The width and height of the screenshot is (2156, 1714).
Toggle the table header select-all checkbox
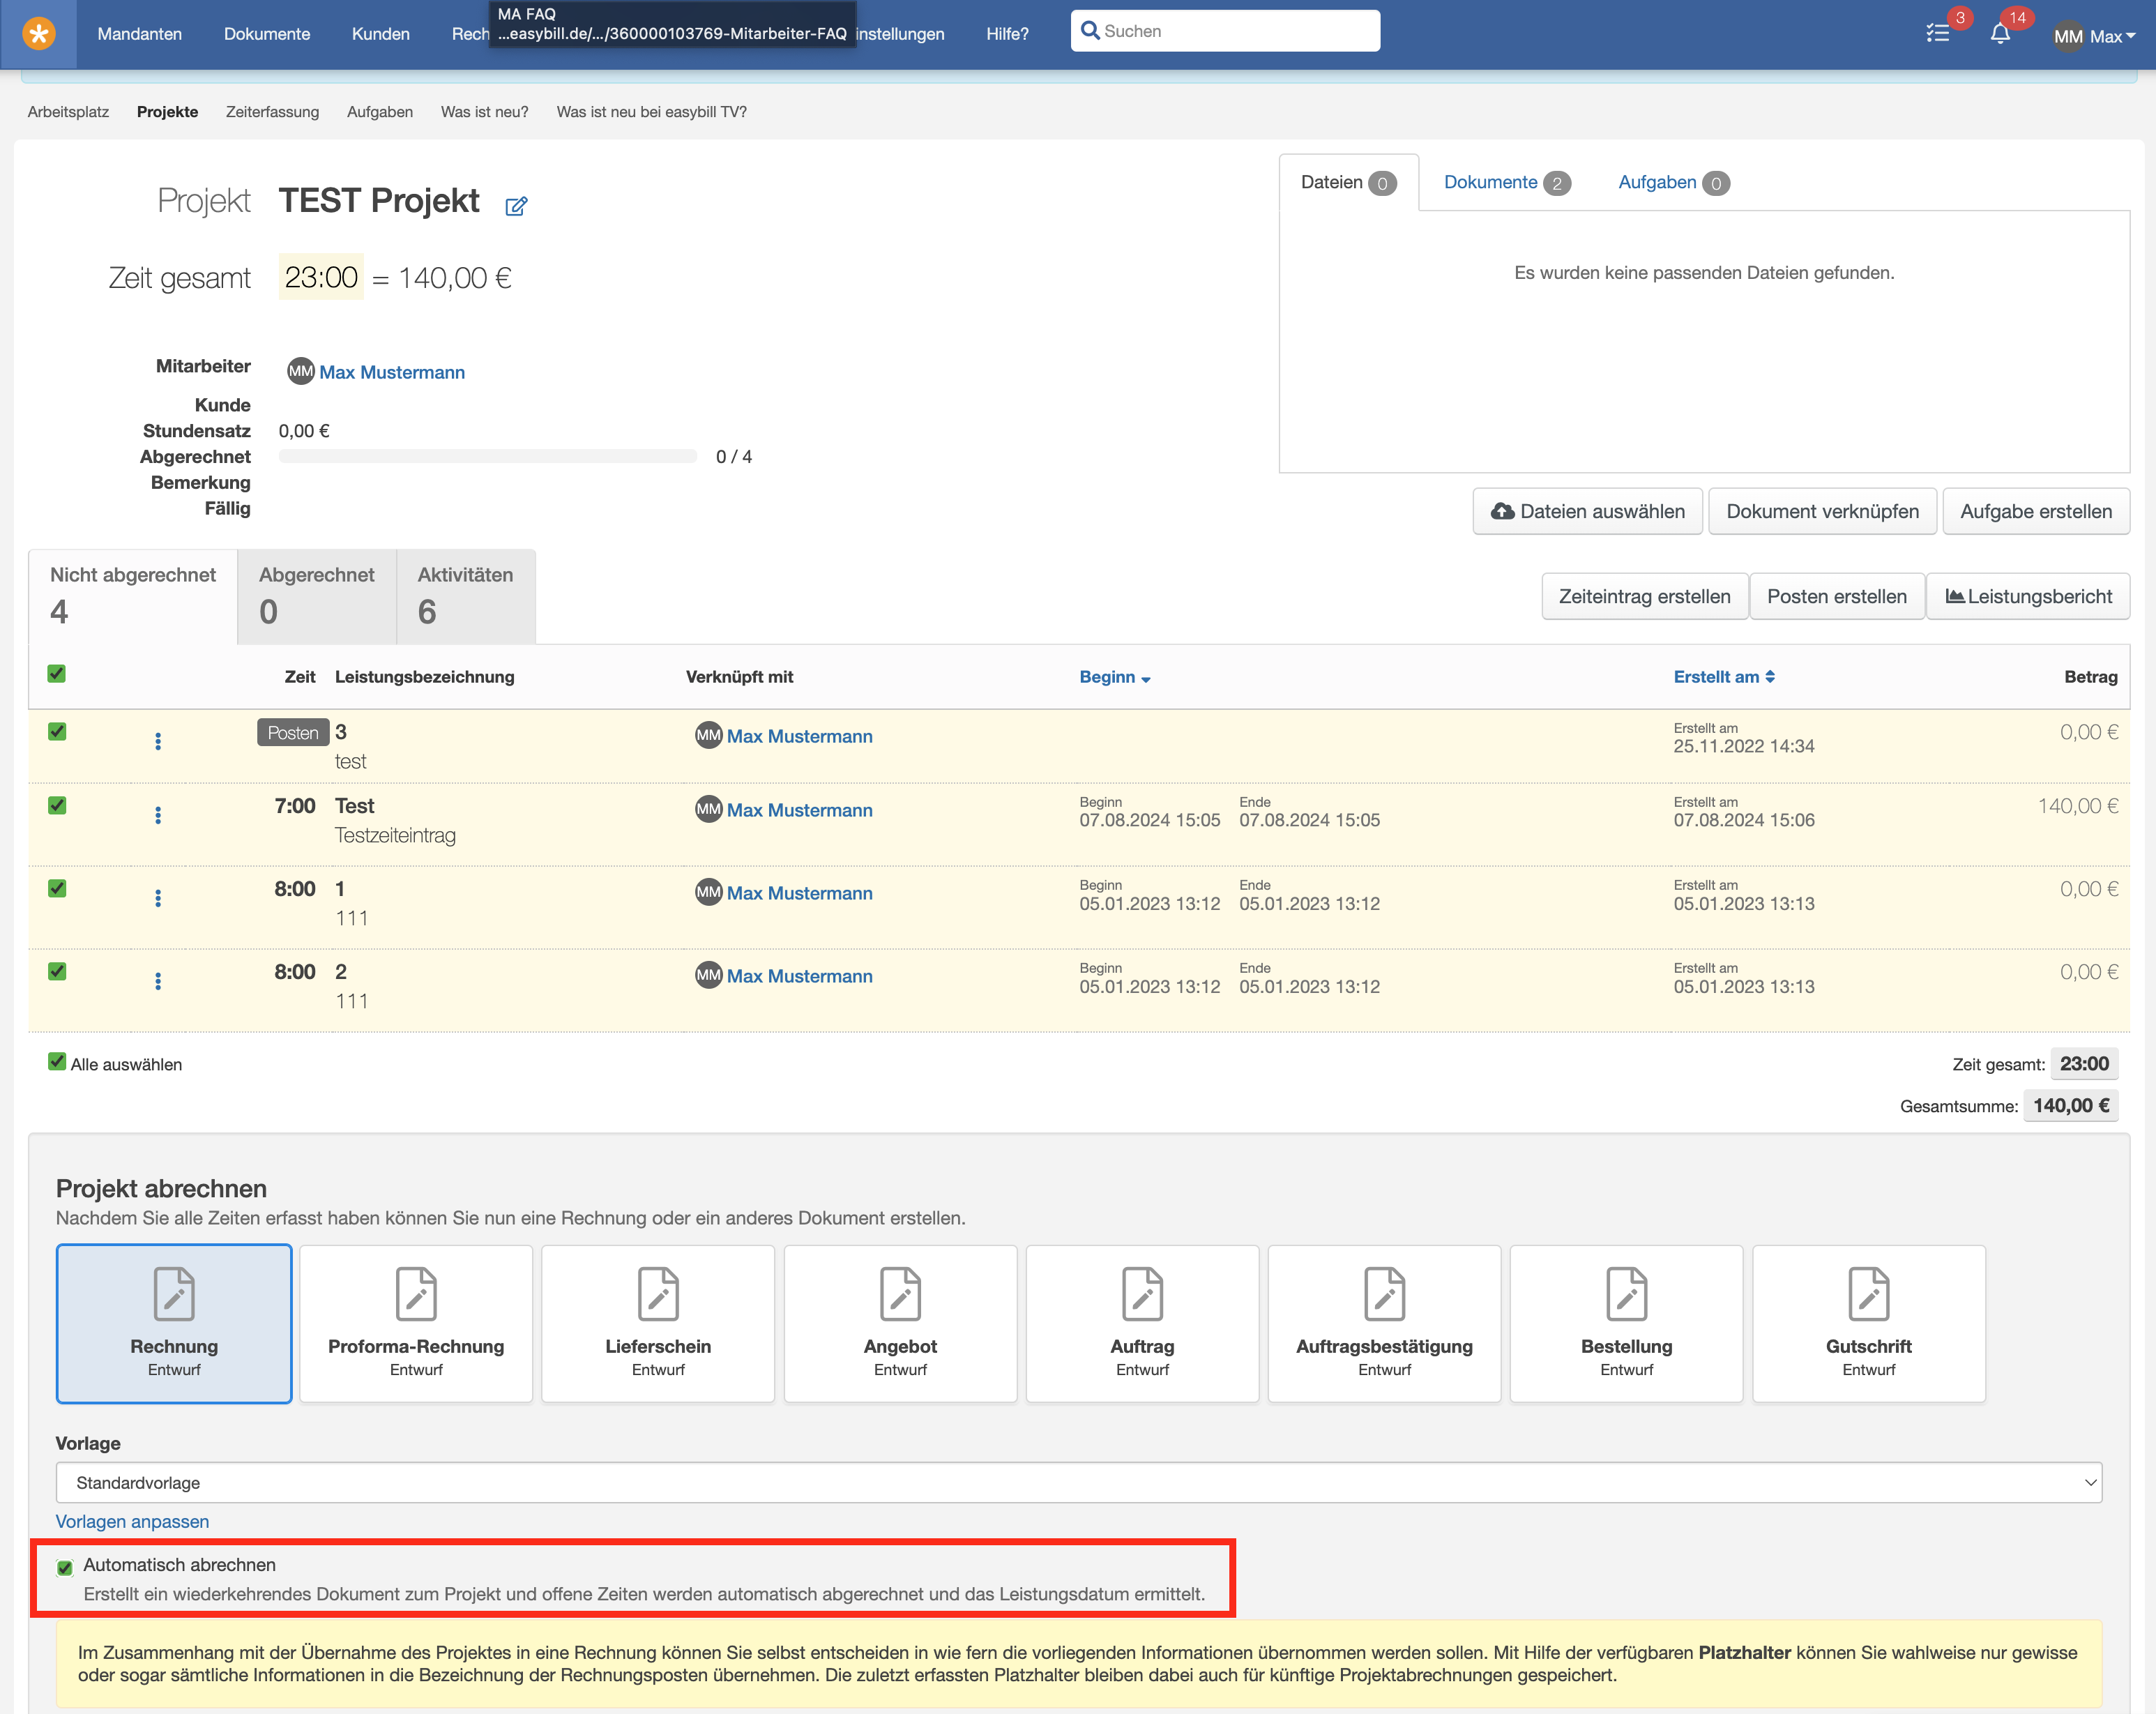(x=57, y=674)
